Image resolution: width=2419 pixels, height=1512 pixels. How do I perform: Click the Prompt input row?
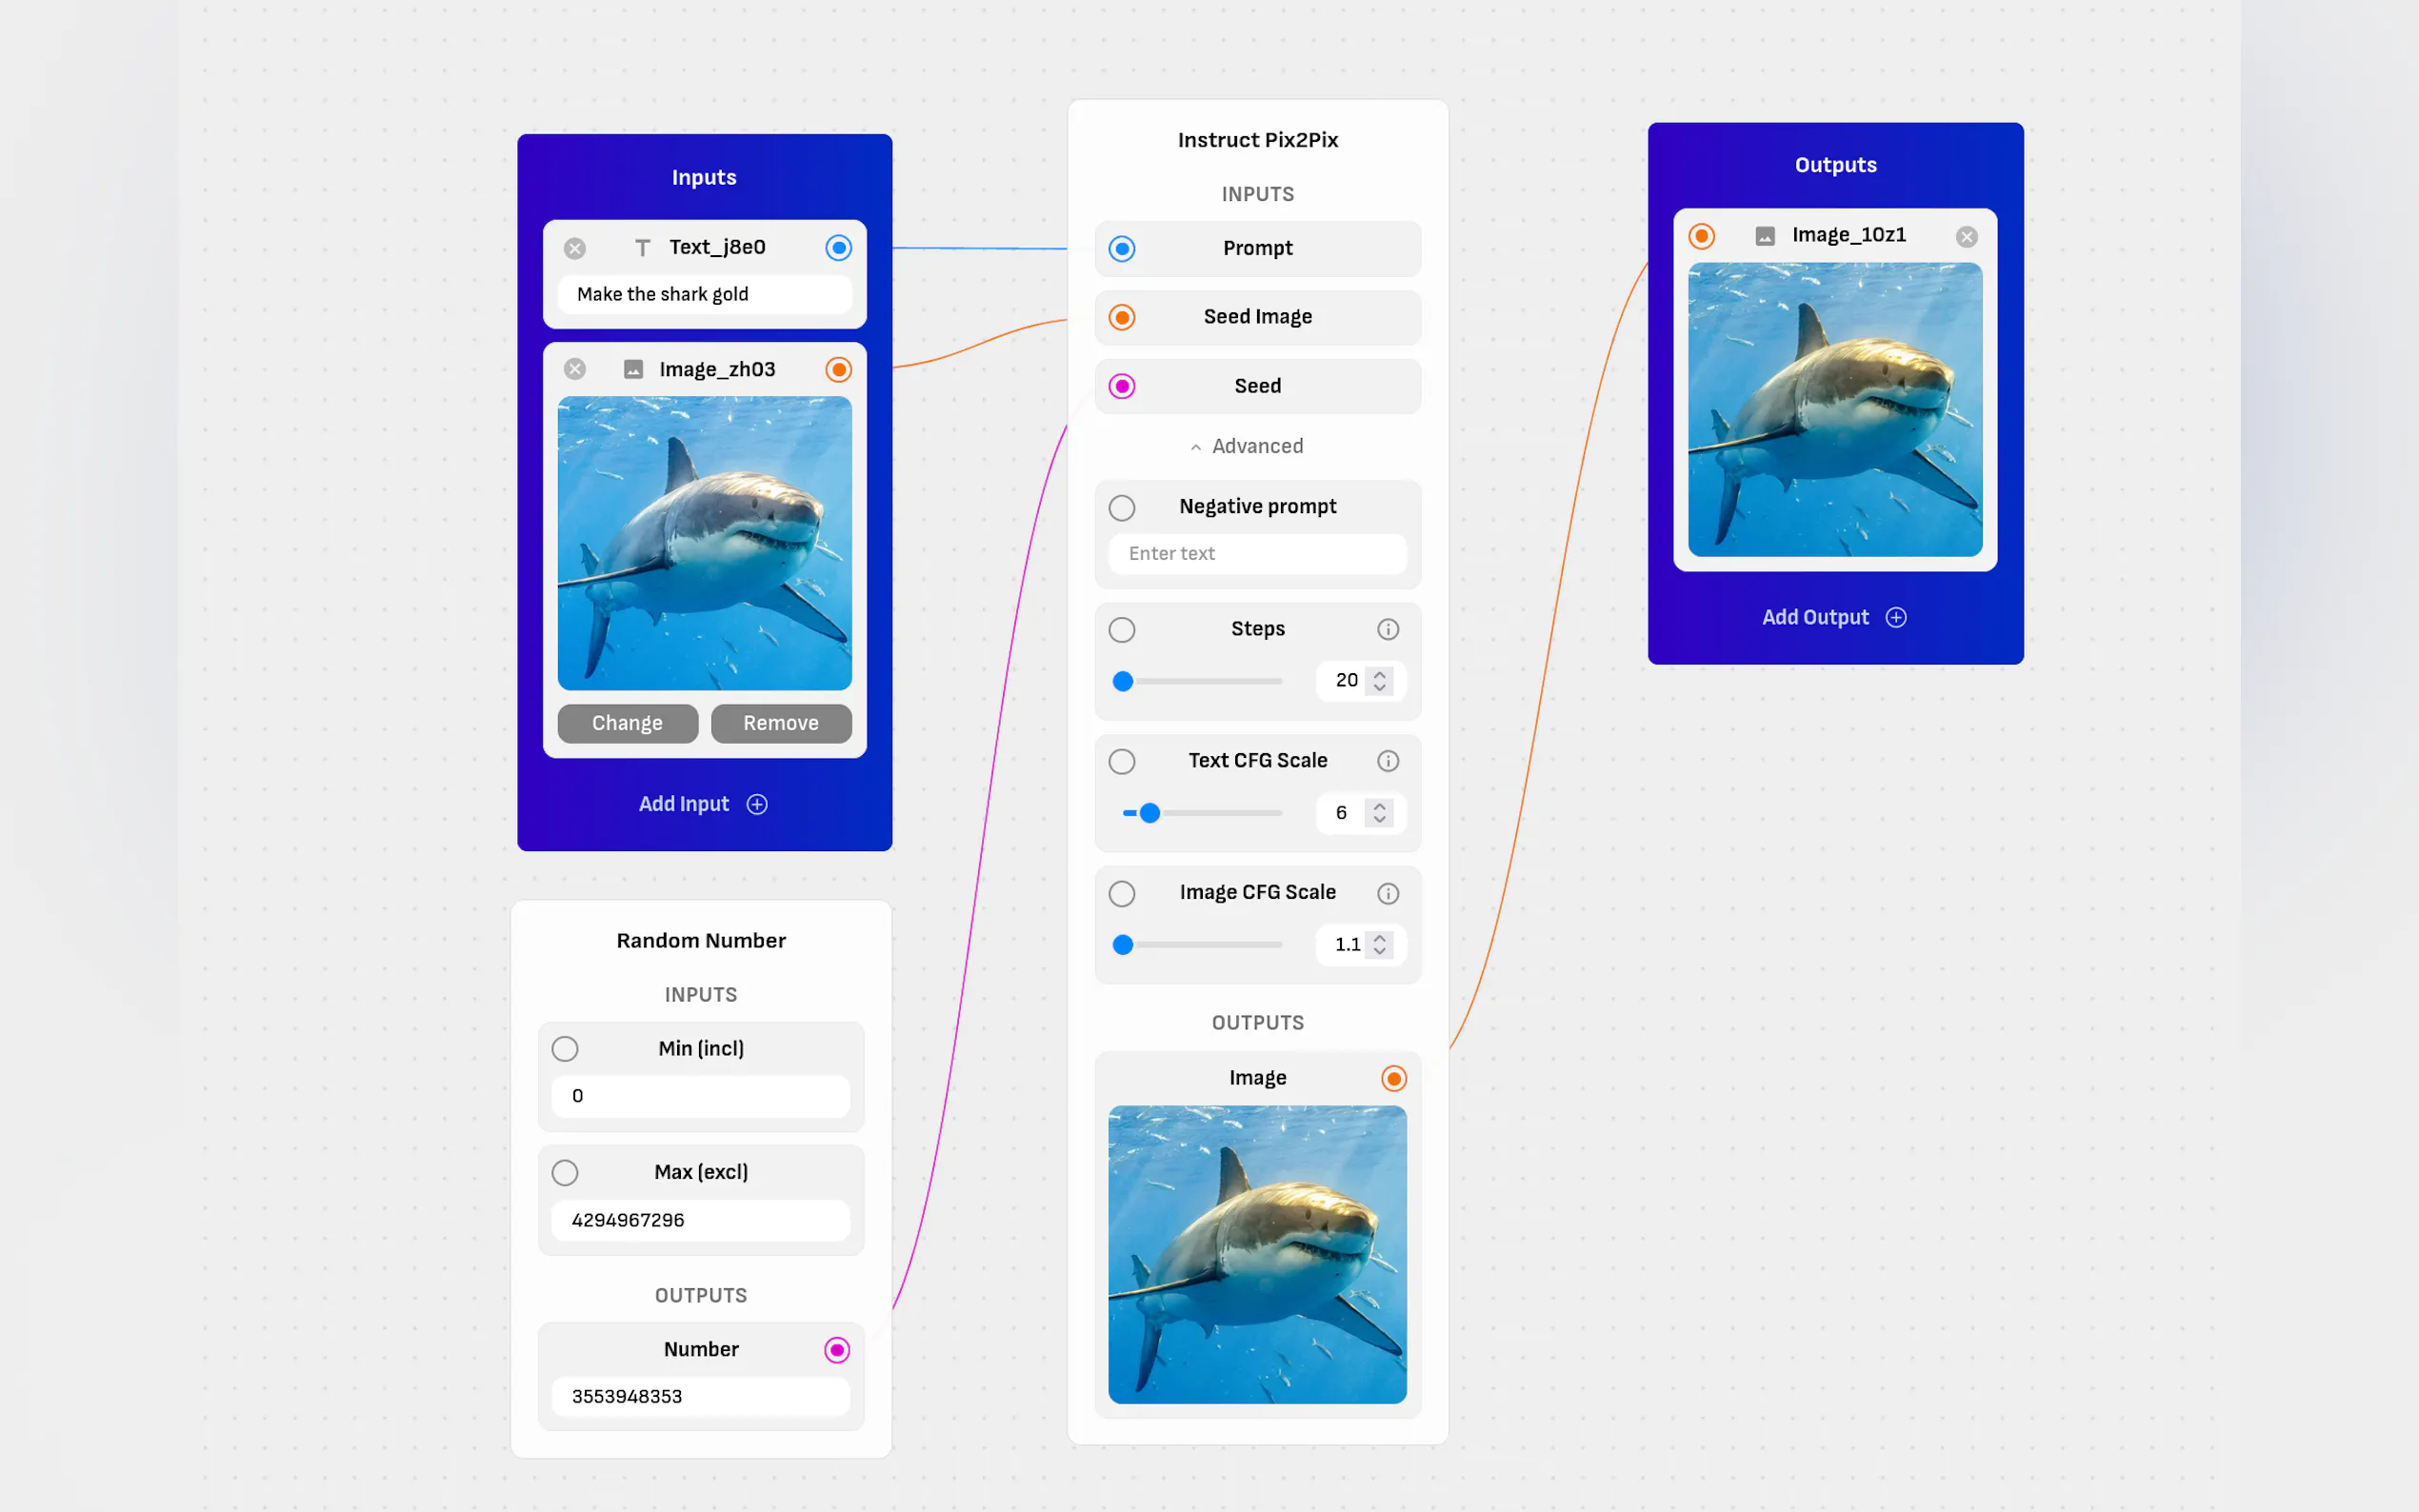pyautogui.click(x=1257, y=248)
